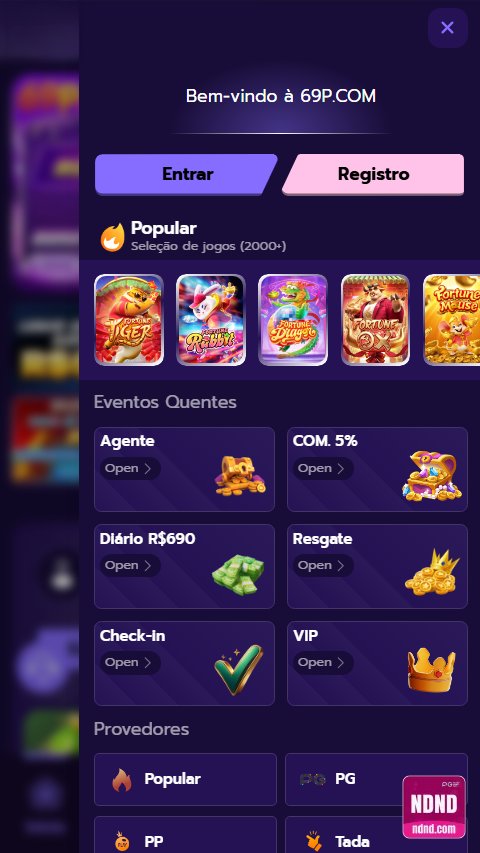480x853 pixels.
Task: Select the PG provider tab
Action: pyautogui.click(x=376, y=779)
